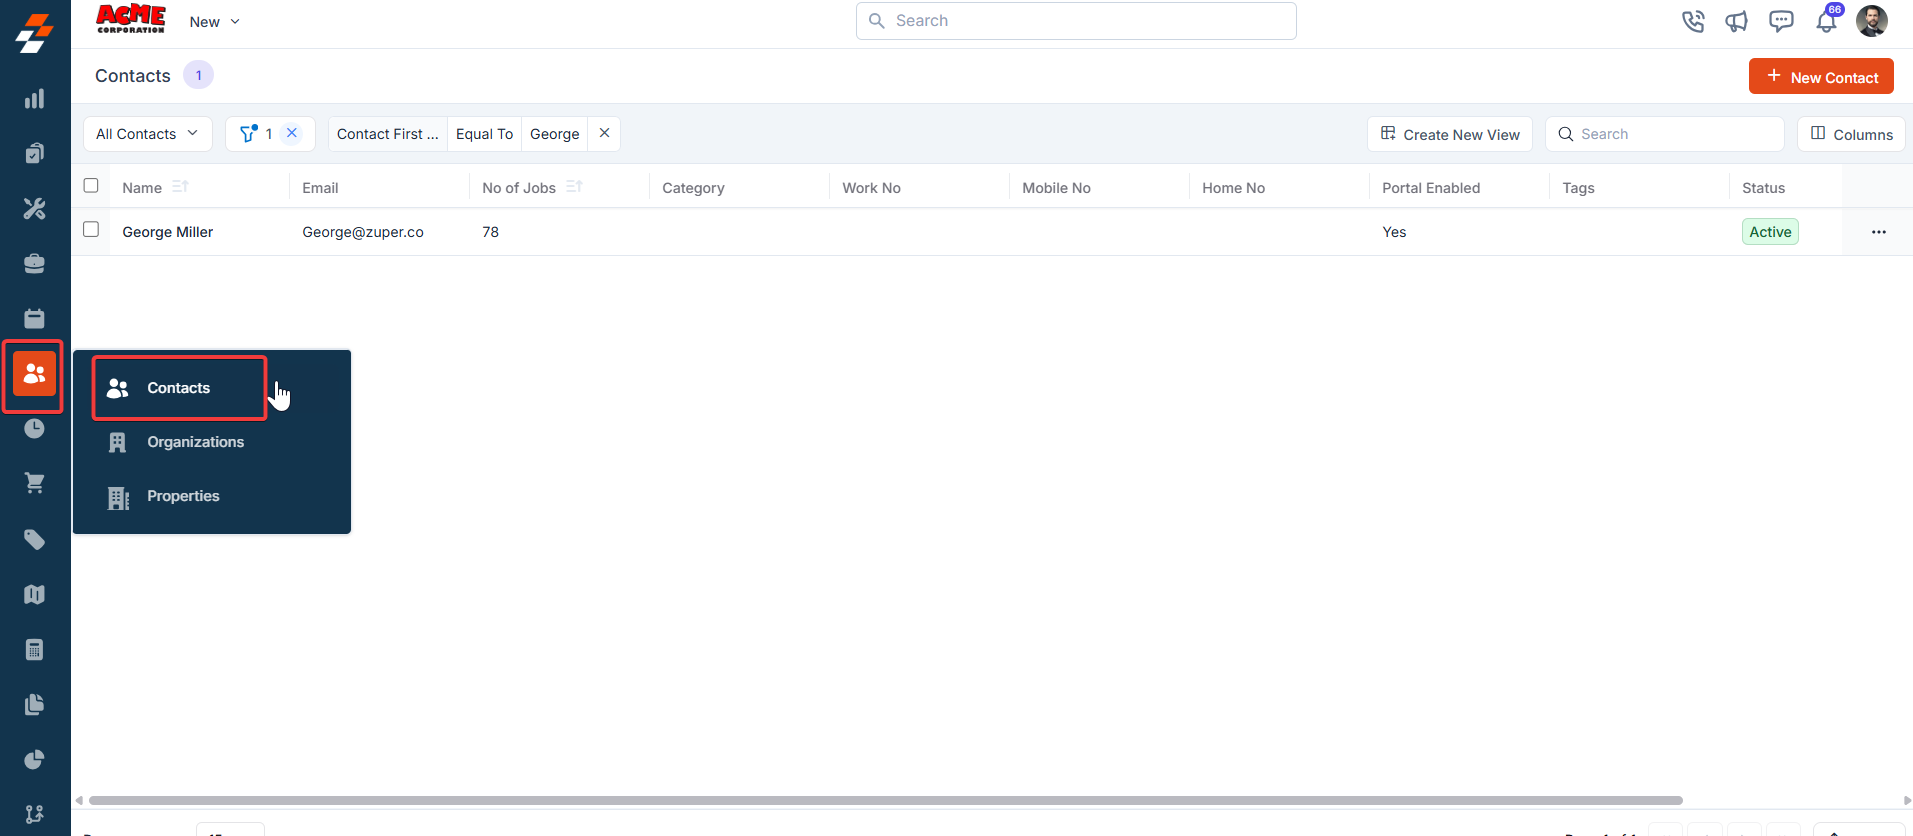The height and width of the screenshot is (836, 1913).
Task: Open the Zuper logo home icon
Action: coord(34,33)
